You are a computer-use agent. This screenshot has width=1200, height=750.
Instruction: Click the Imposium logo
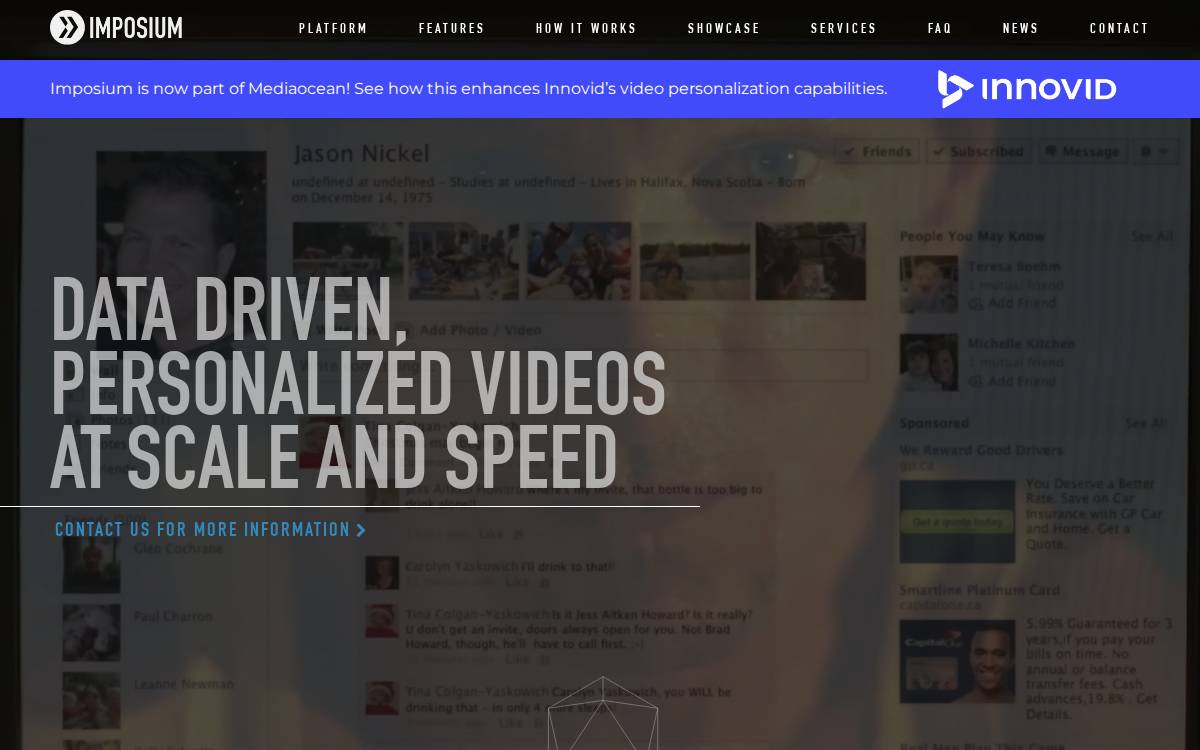[116, 28]
